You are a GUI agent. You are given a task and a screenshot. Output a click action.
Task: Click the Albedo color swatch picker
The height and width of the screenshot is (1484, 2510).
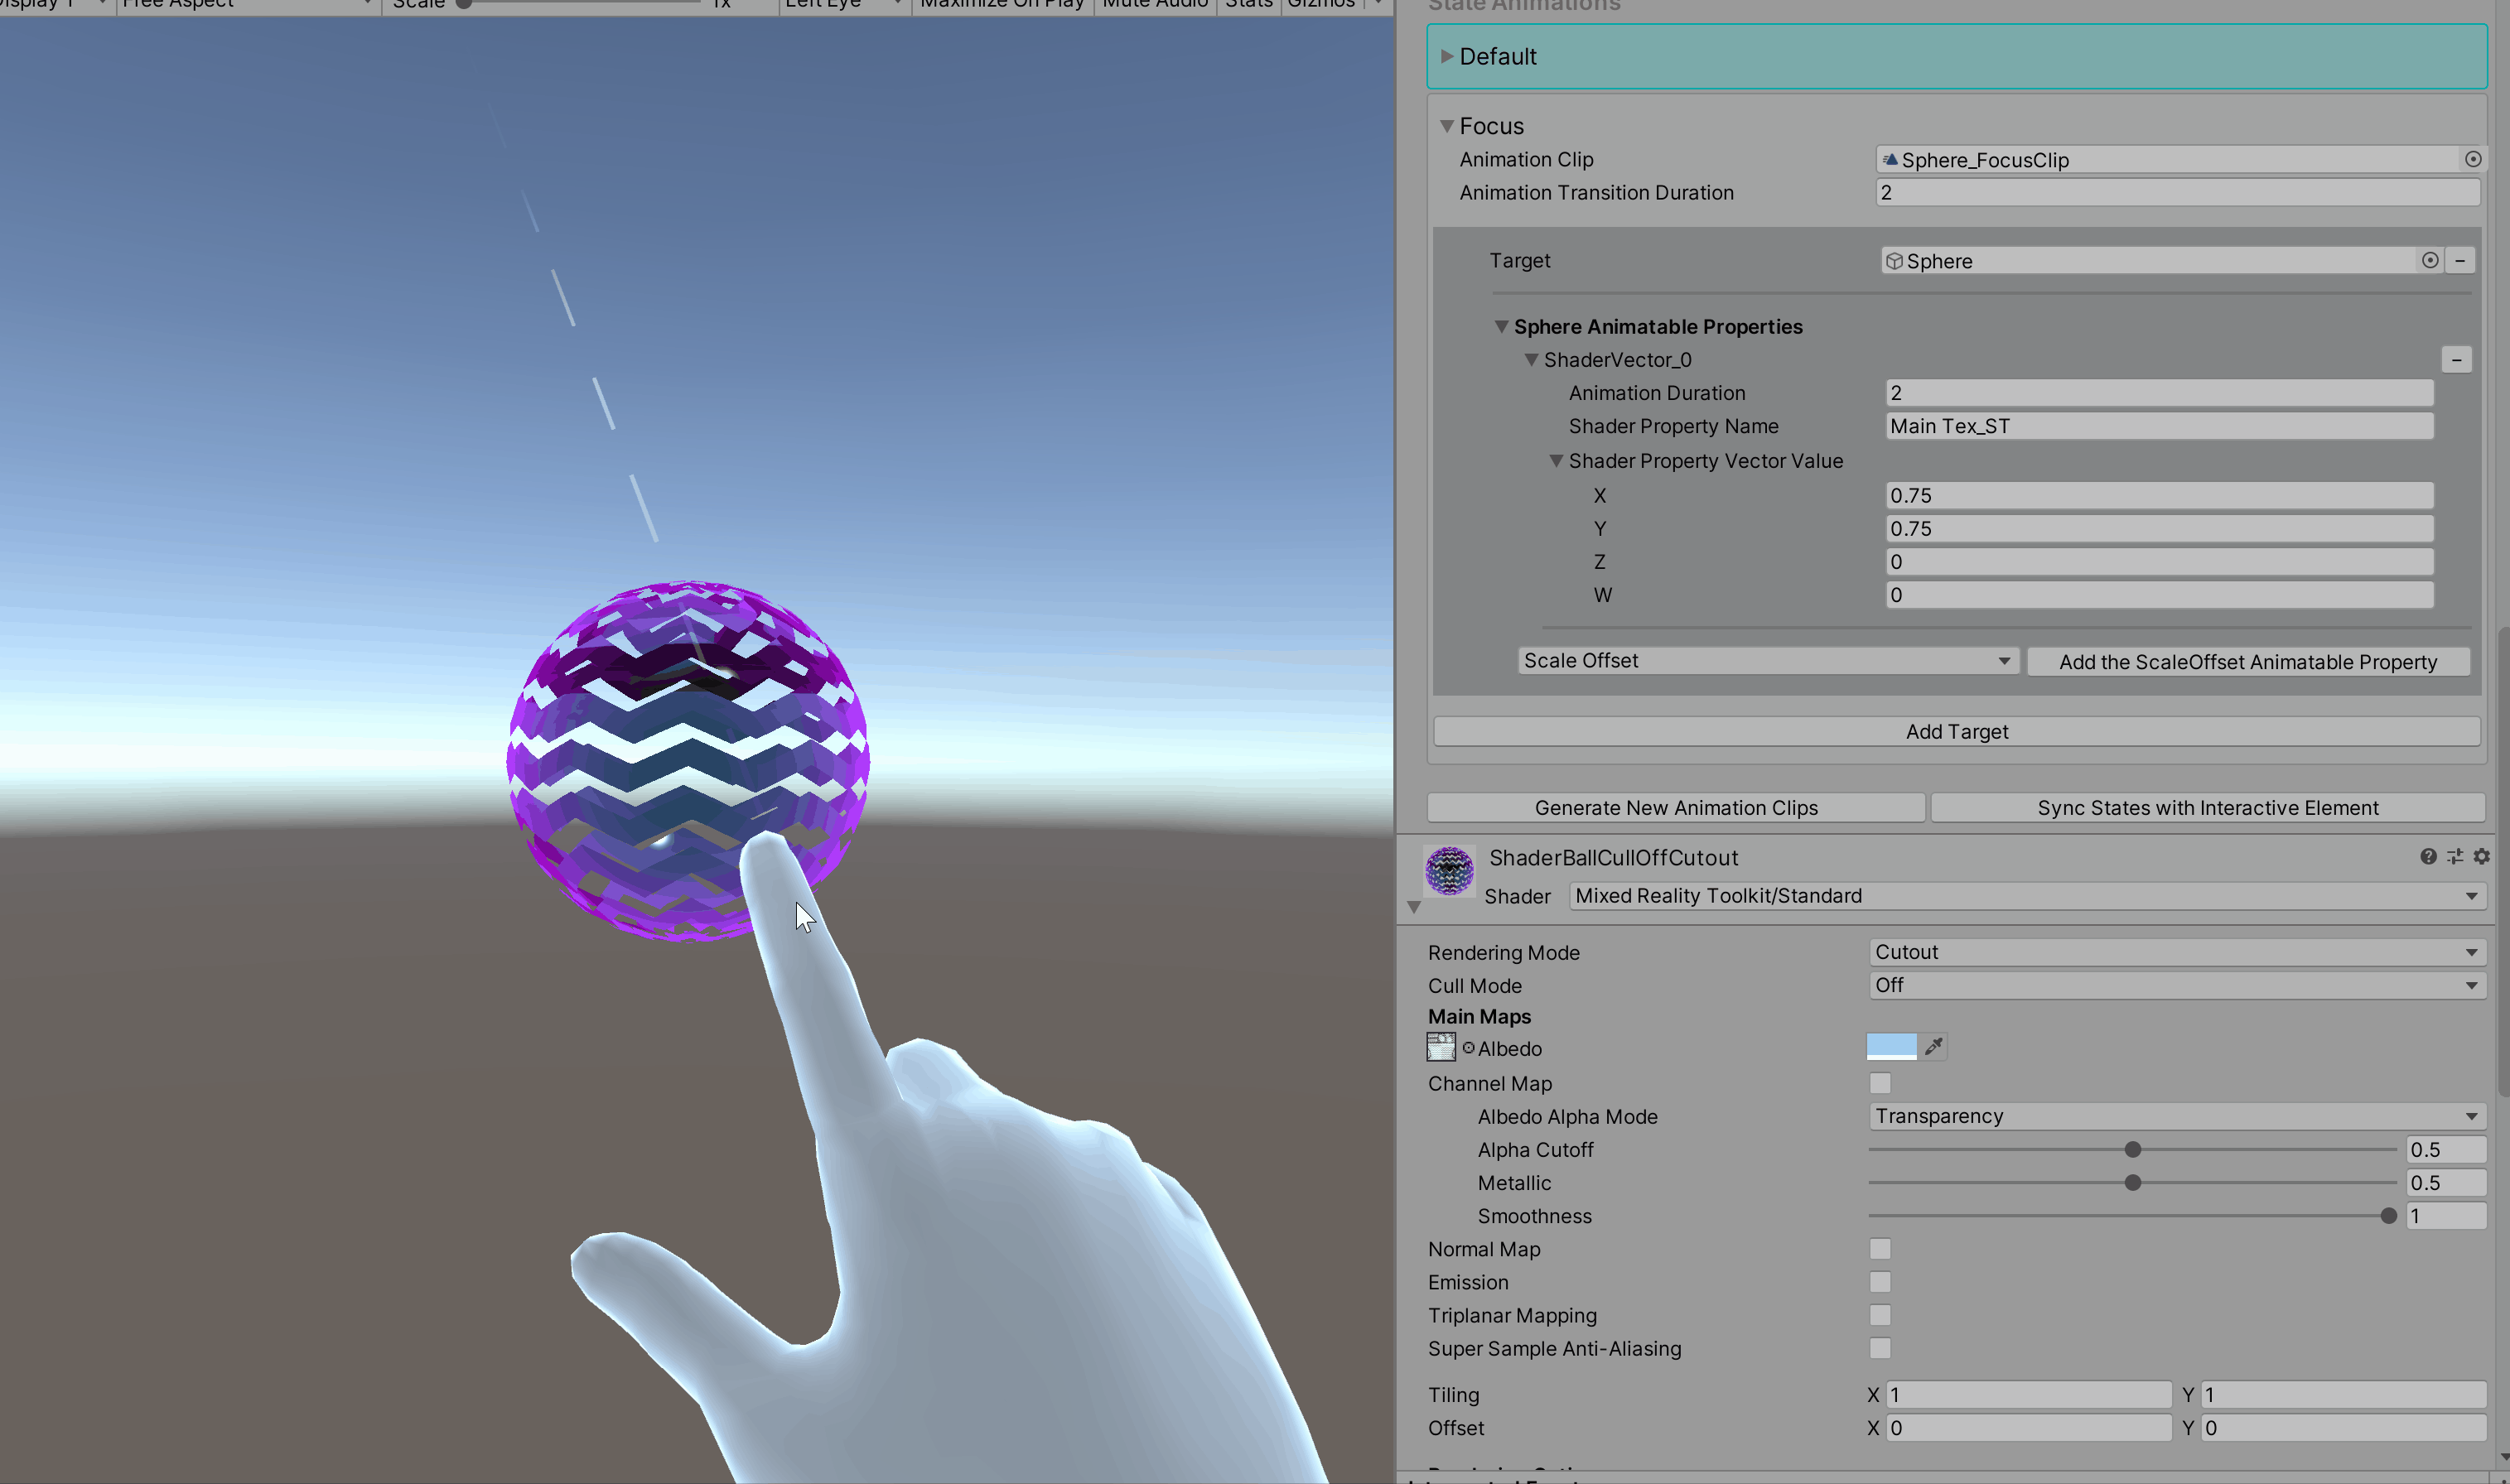tap(1894, 1046)
